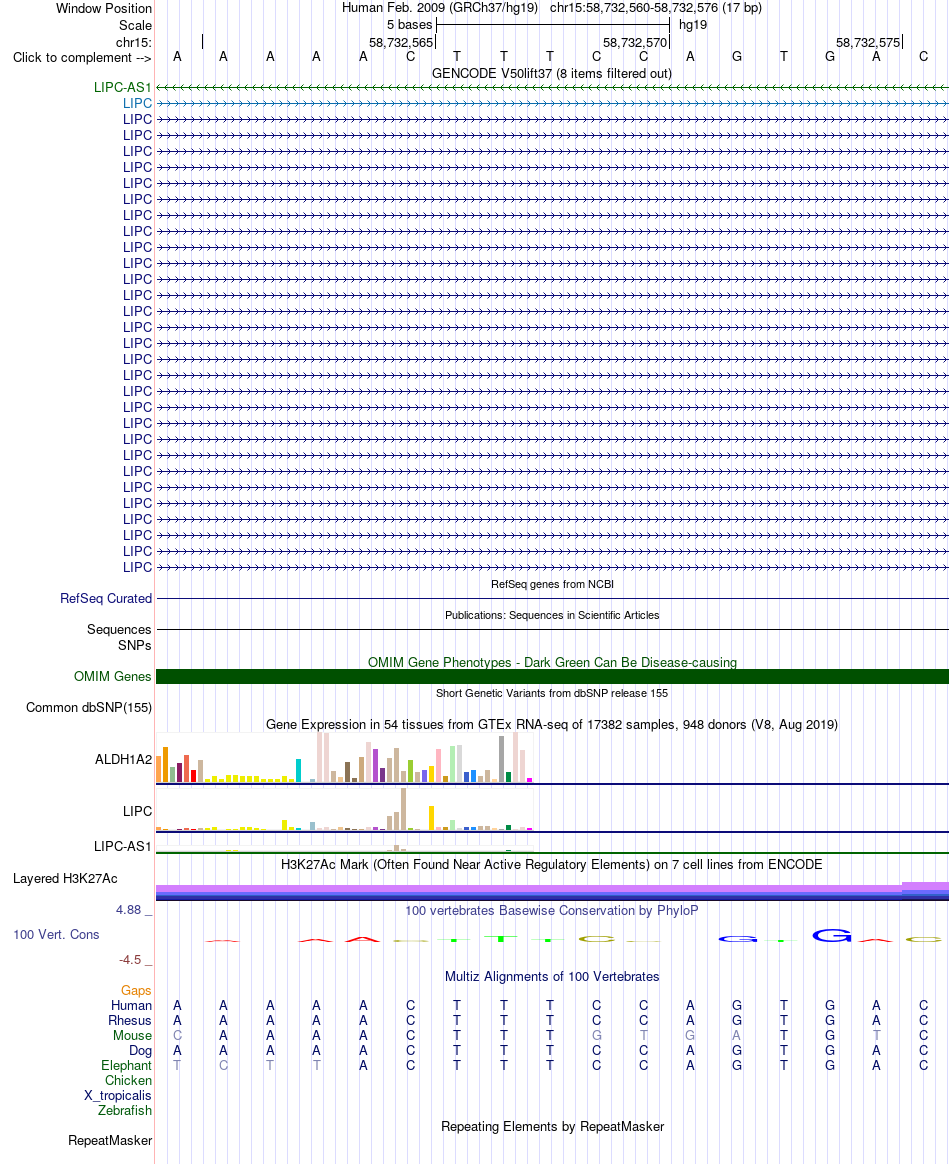
Task: Click the ALDH1A2 expression label
Action: click(123, 759)
